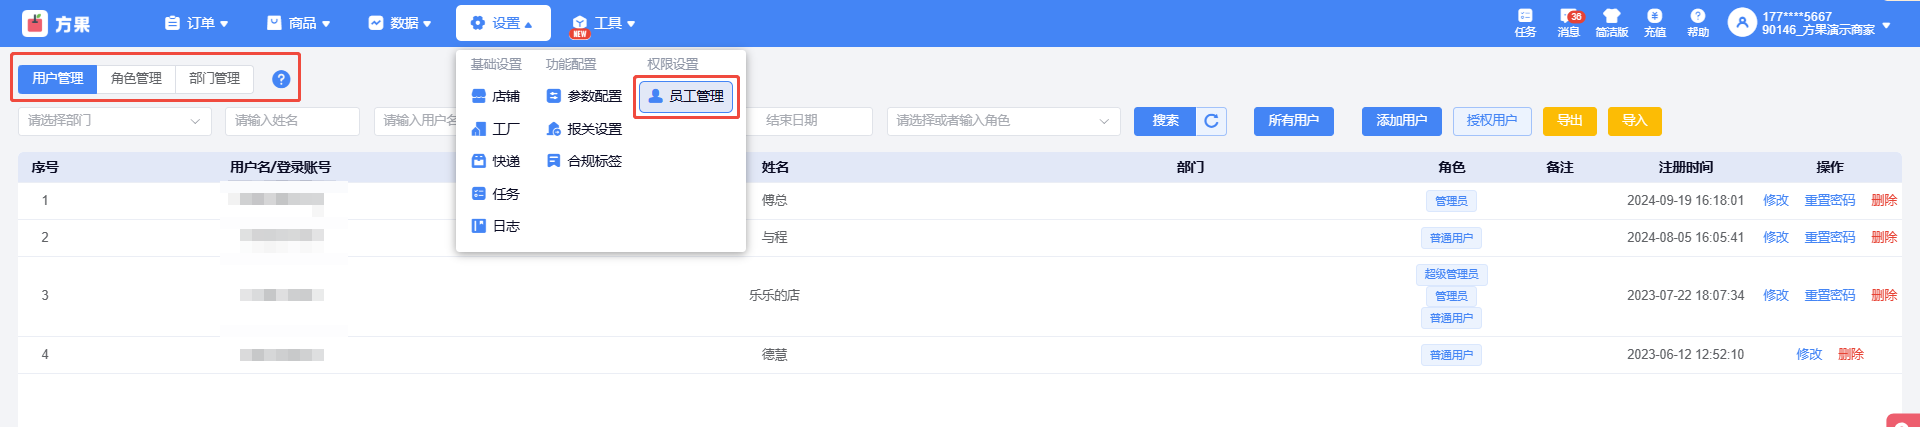Click the user avatar icon

point(1742,22)
